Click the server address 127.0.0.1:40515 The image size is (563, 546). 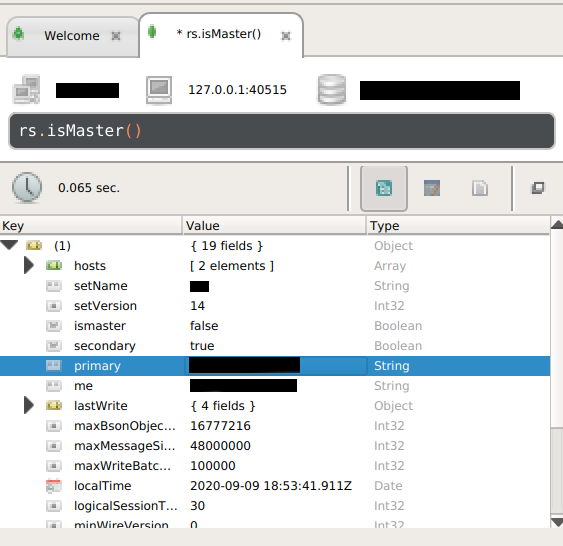(x=237, y=90)
